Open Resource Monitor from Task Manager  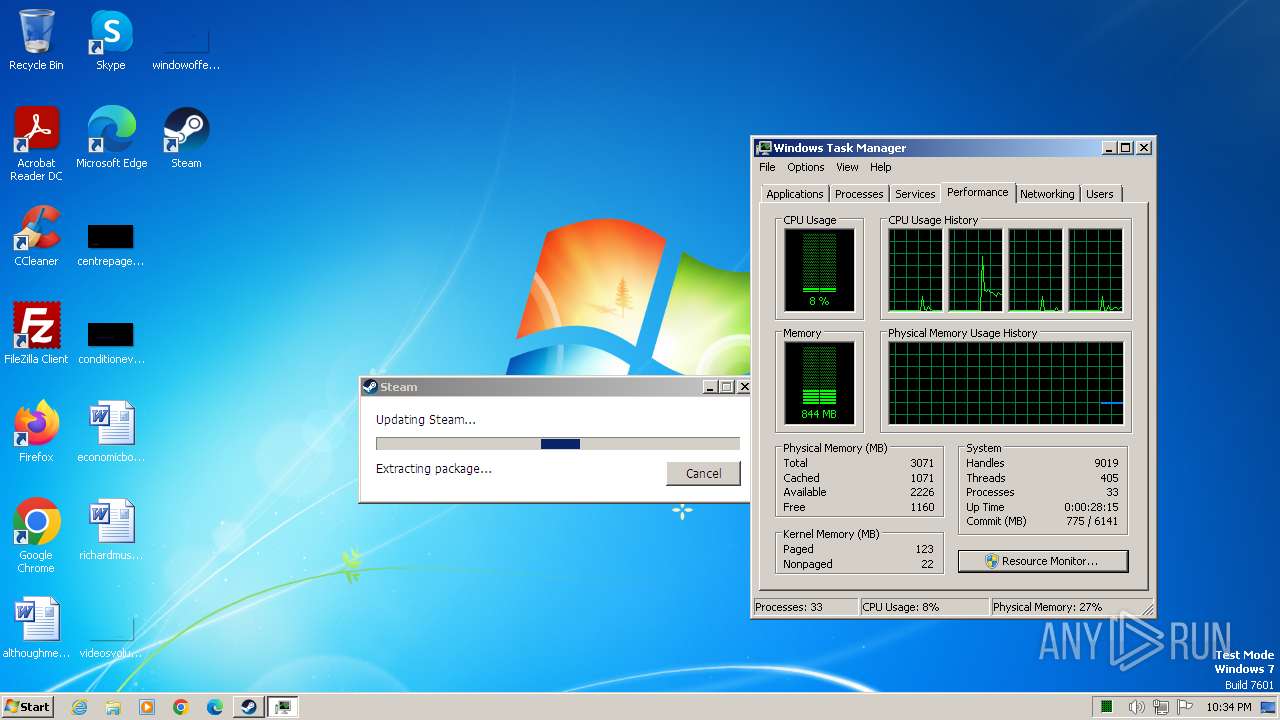[1043, 561]
